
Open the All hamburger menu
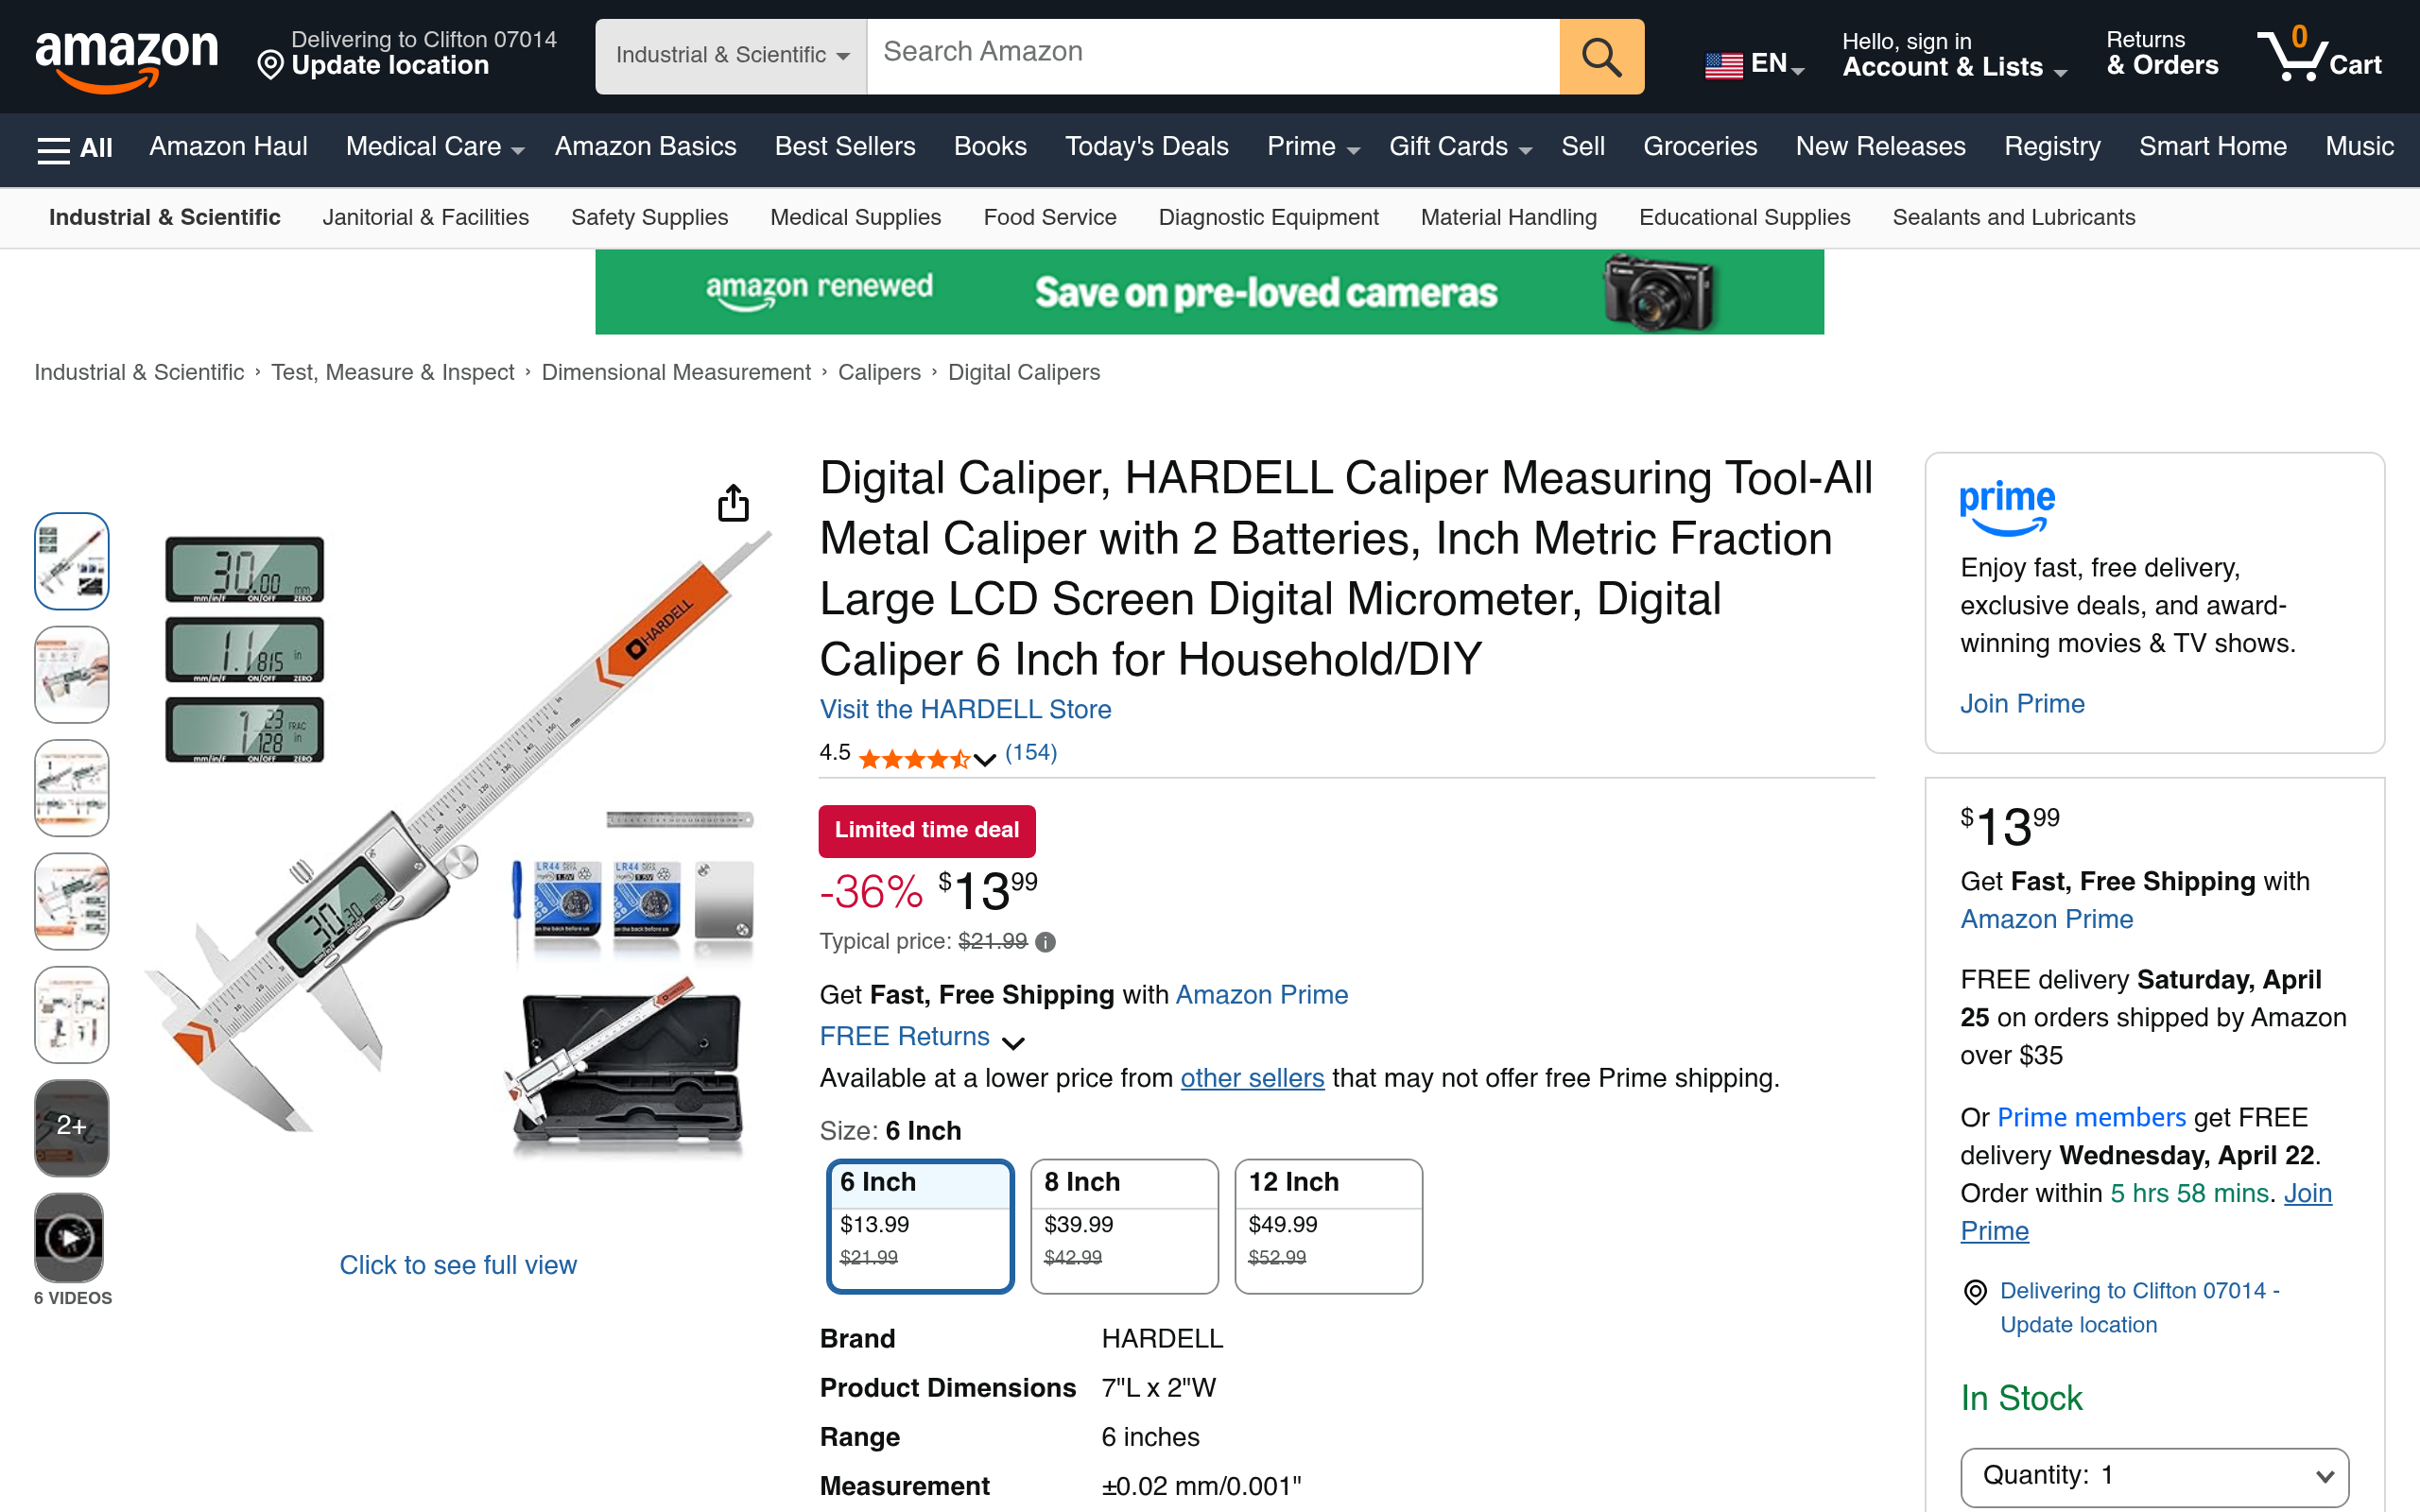74,148
